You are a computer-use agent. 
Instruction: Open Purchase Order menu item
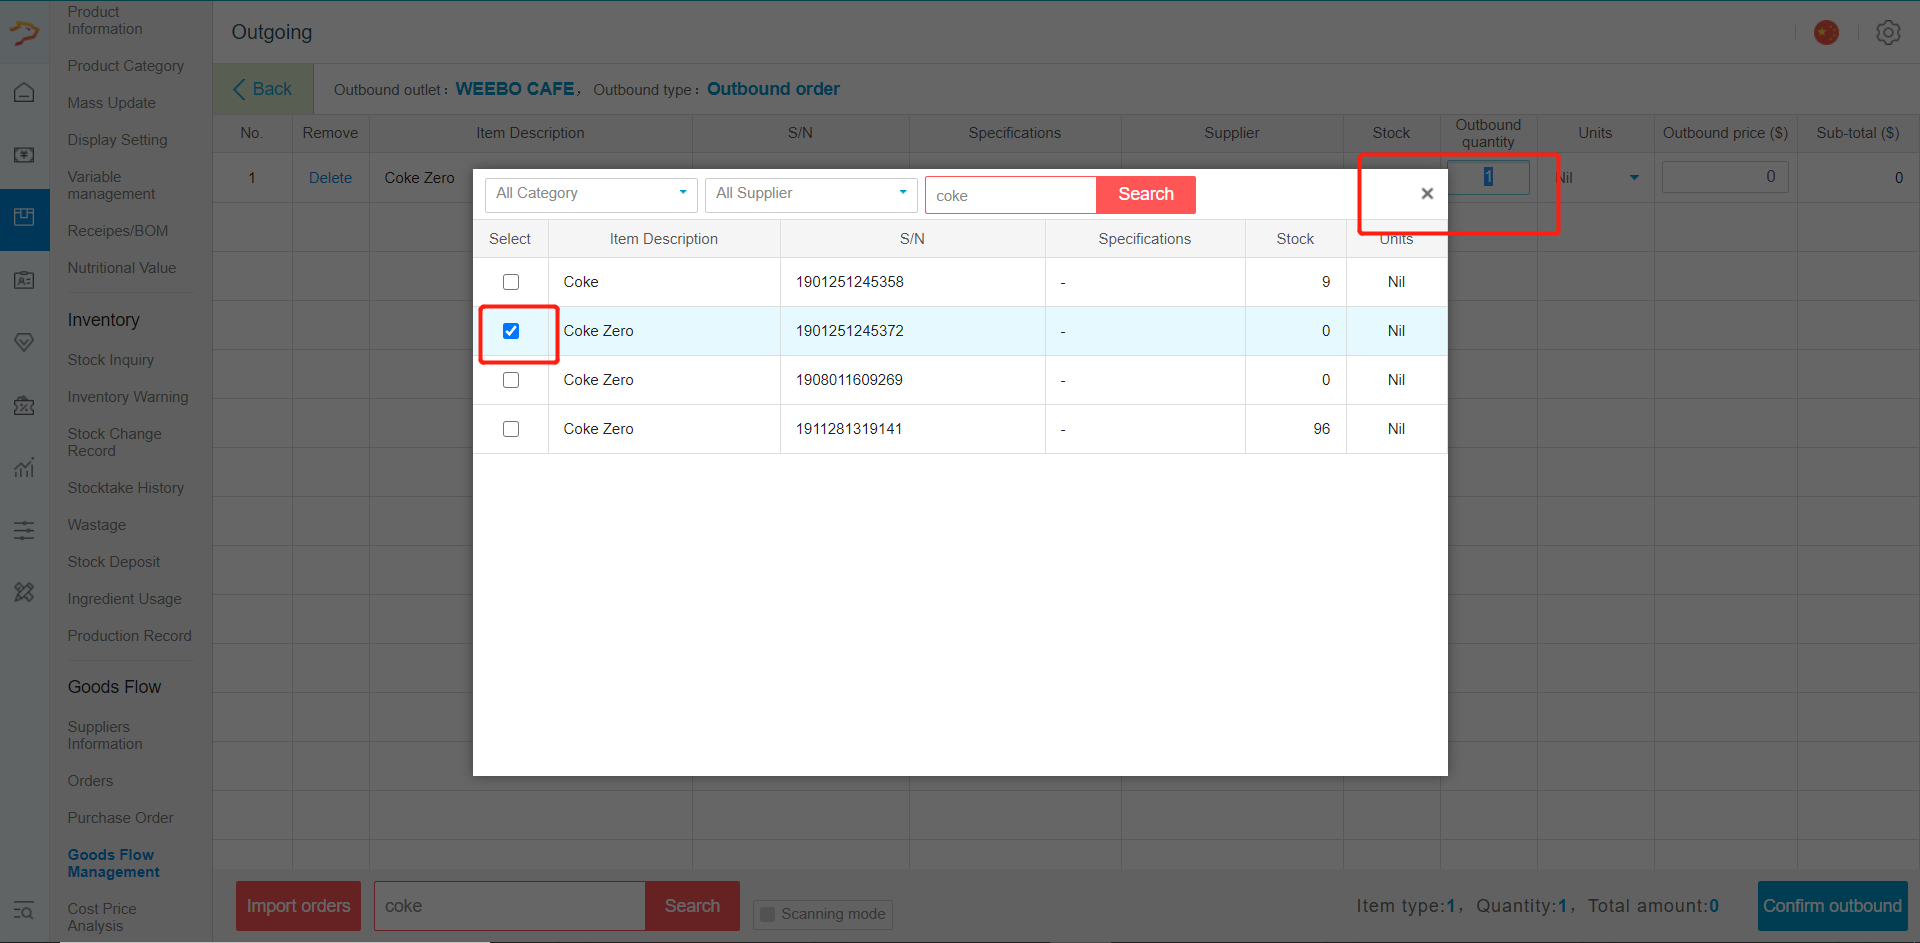point(121,818)
